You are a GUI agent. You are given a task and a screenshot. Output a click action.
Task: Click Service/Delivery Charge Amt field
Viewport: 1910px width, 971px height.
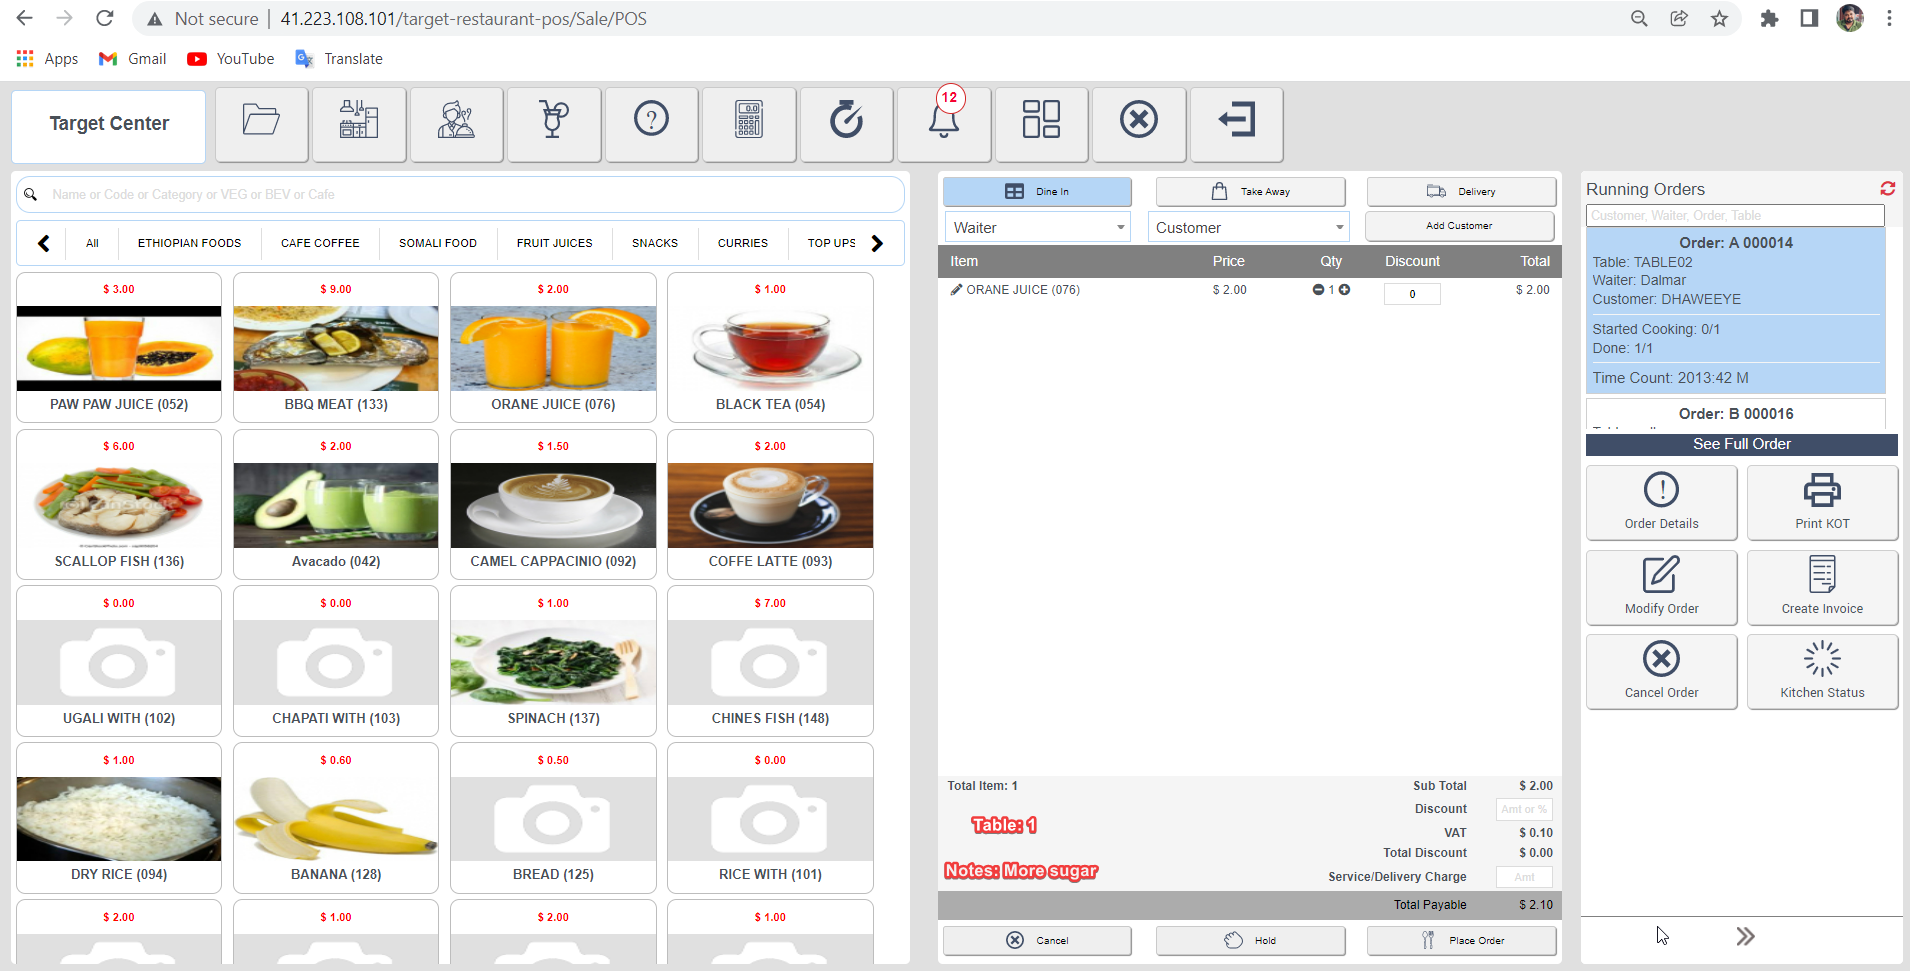(x=1524, y=877)
